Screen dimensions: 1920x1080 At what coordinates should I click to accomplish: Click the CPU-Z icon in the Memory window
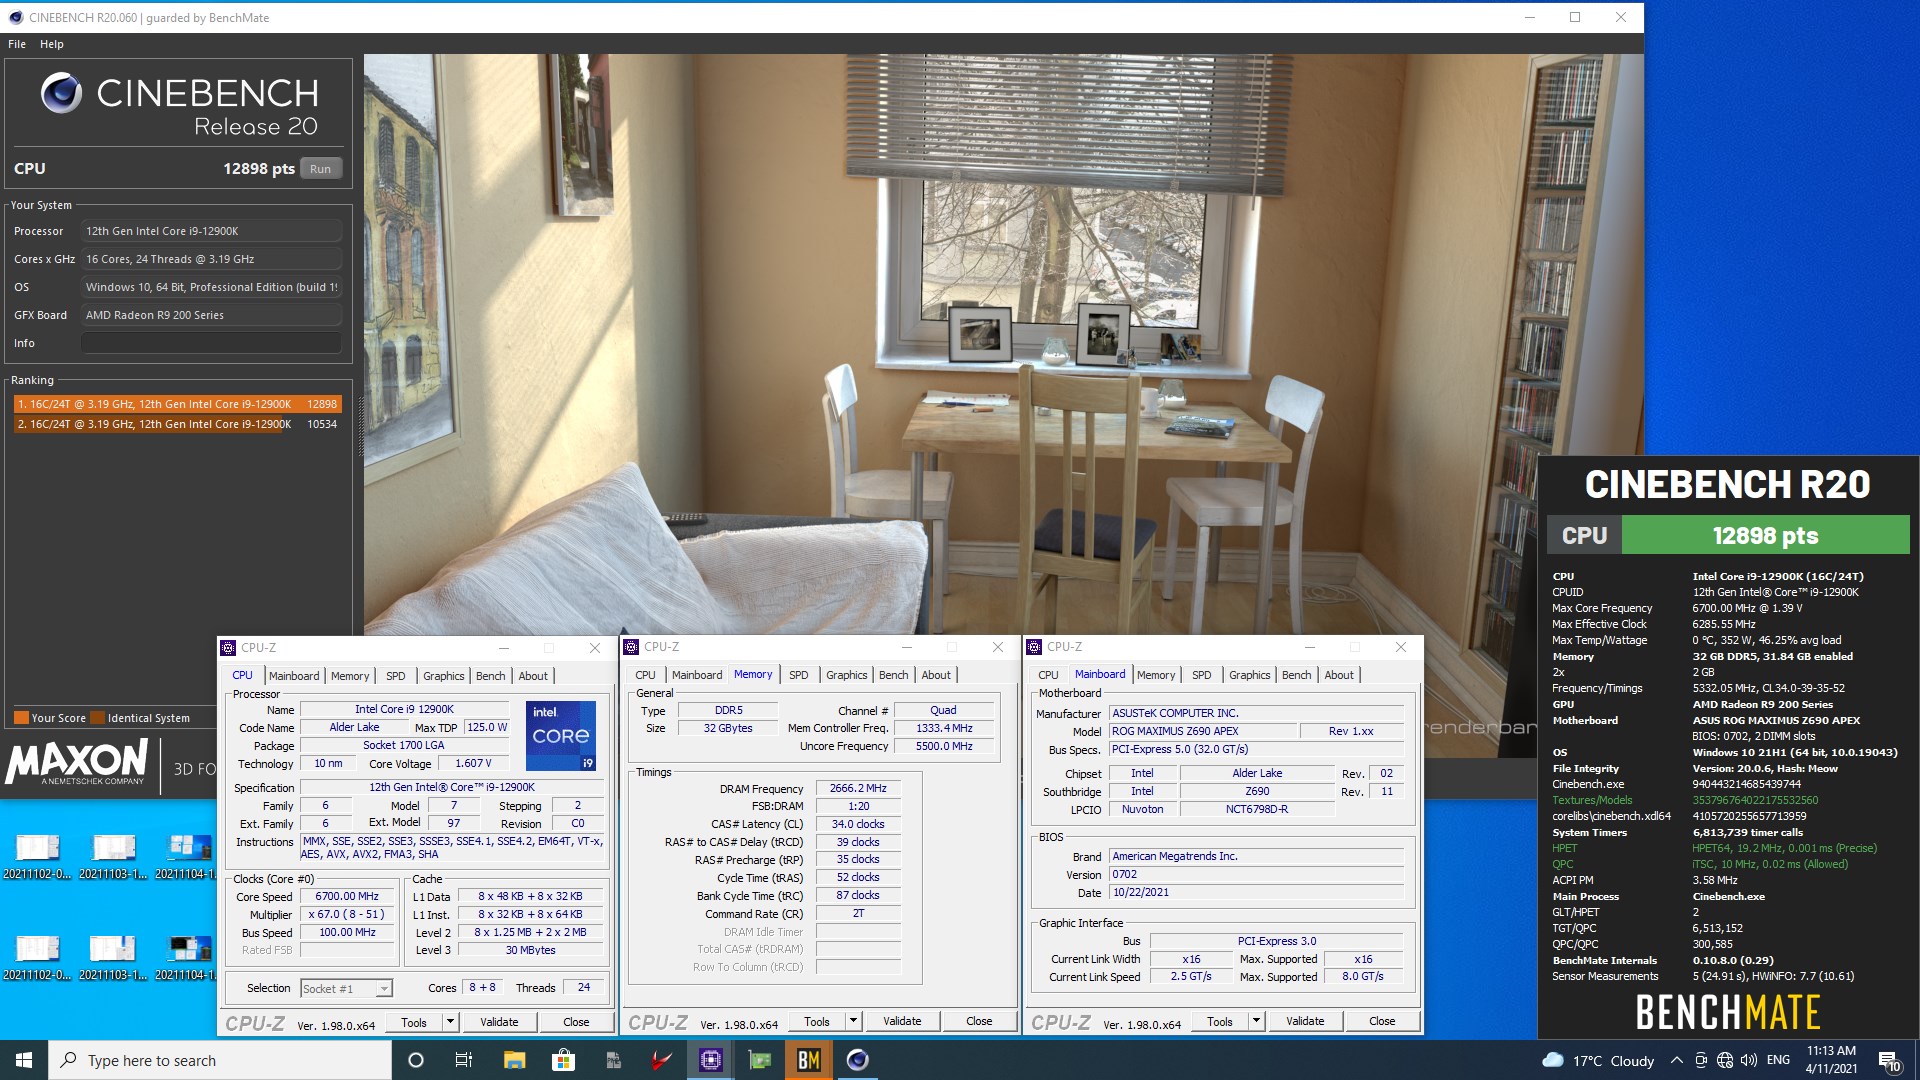(631, 647)
